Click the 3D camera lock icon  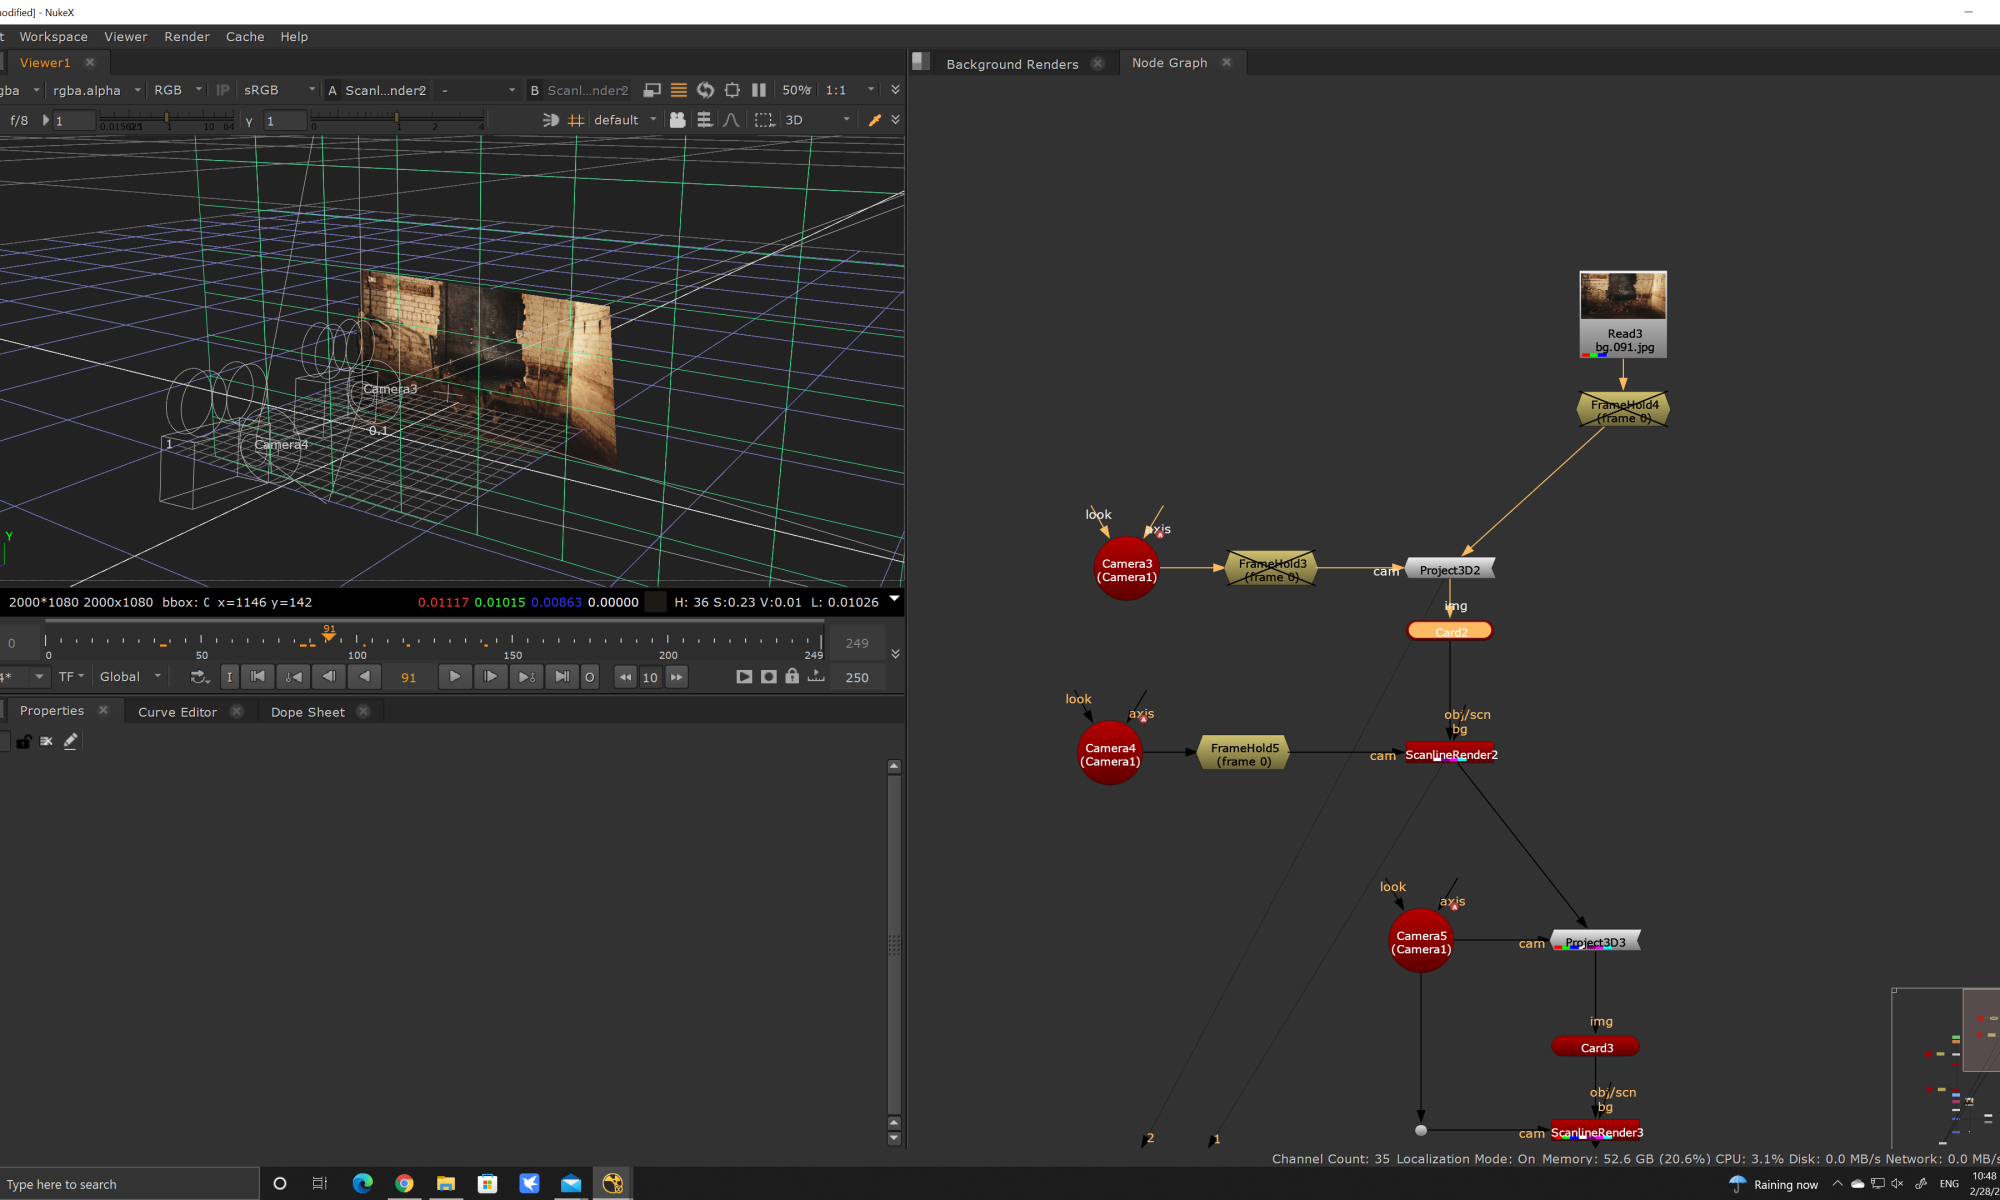point(677,120)
